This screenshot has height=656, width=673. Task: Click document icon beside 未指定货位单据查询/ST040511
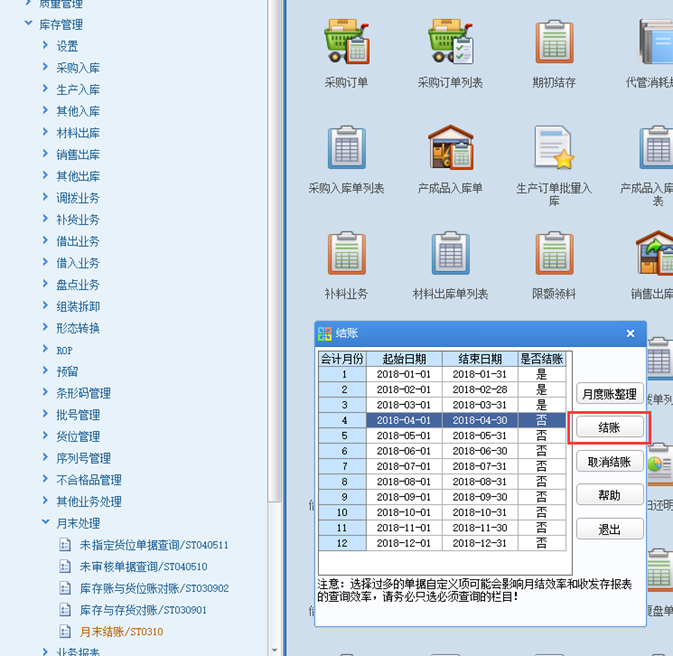[x=65, y=545]
